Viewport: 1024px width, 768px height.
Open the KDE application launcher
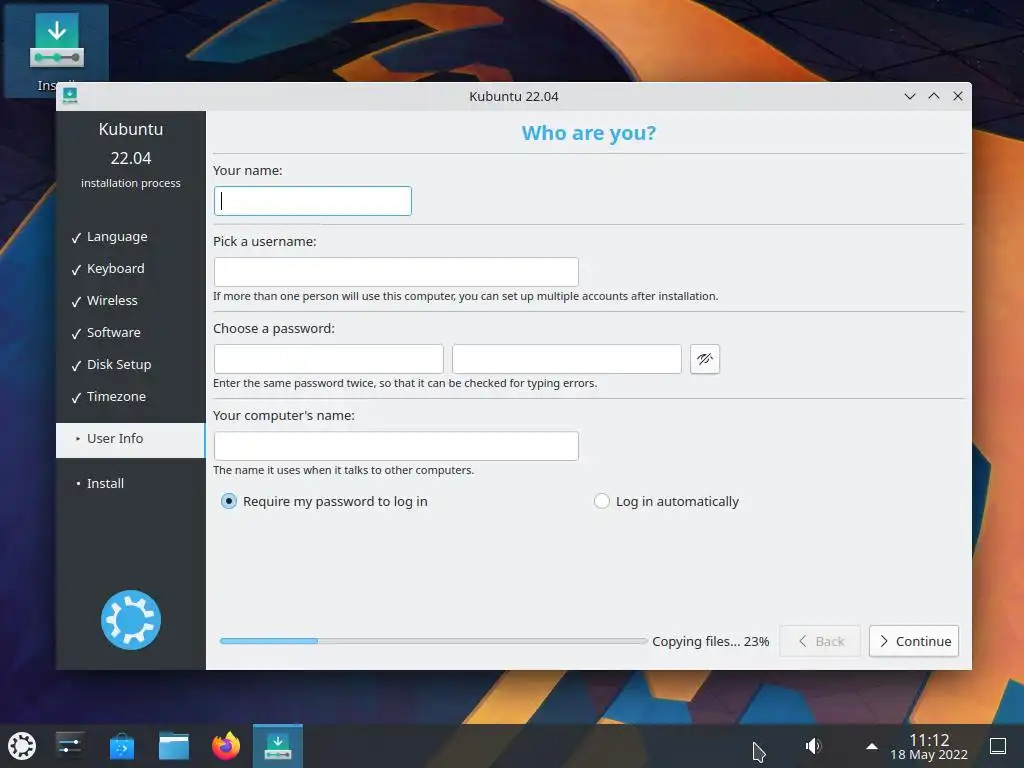[22, 746]
